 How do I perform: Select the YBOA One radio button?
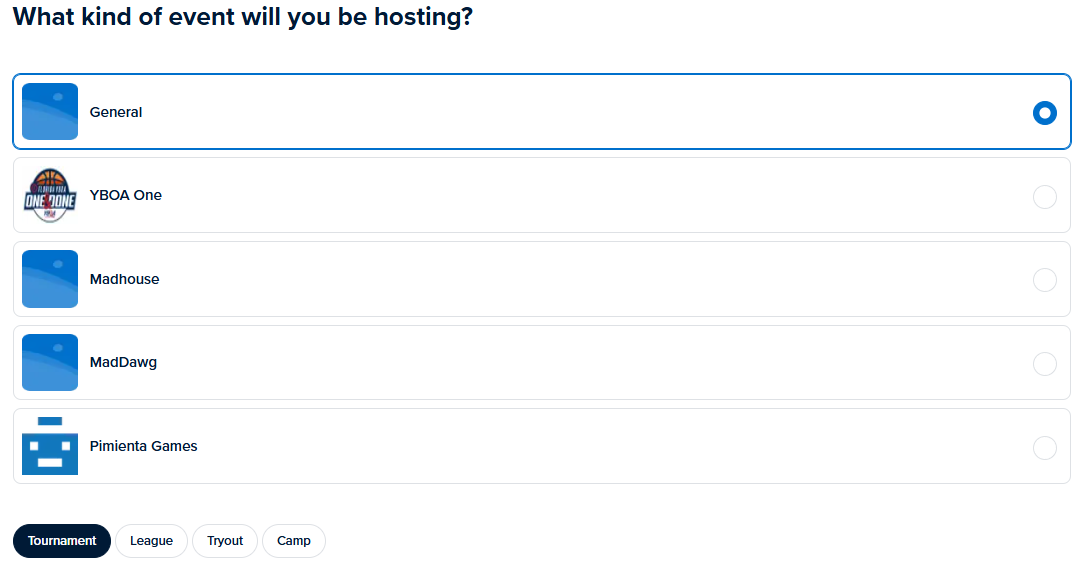click(1044, 196)
